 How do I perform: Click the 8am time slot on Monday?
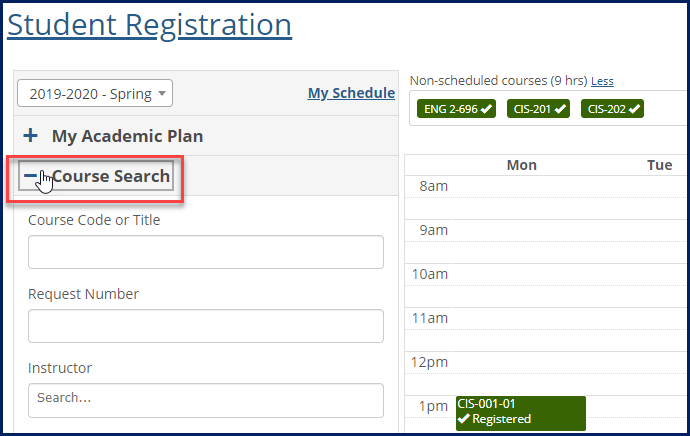point(522,197)
